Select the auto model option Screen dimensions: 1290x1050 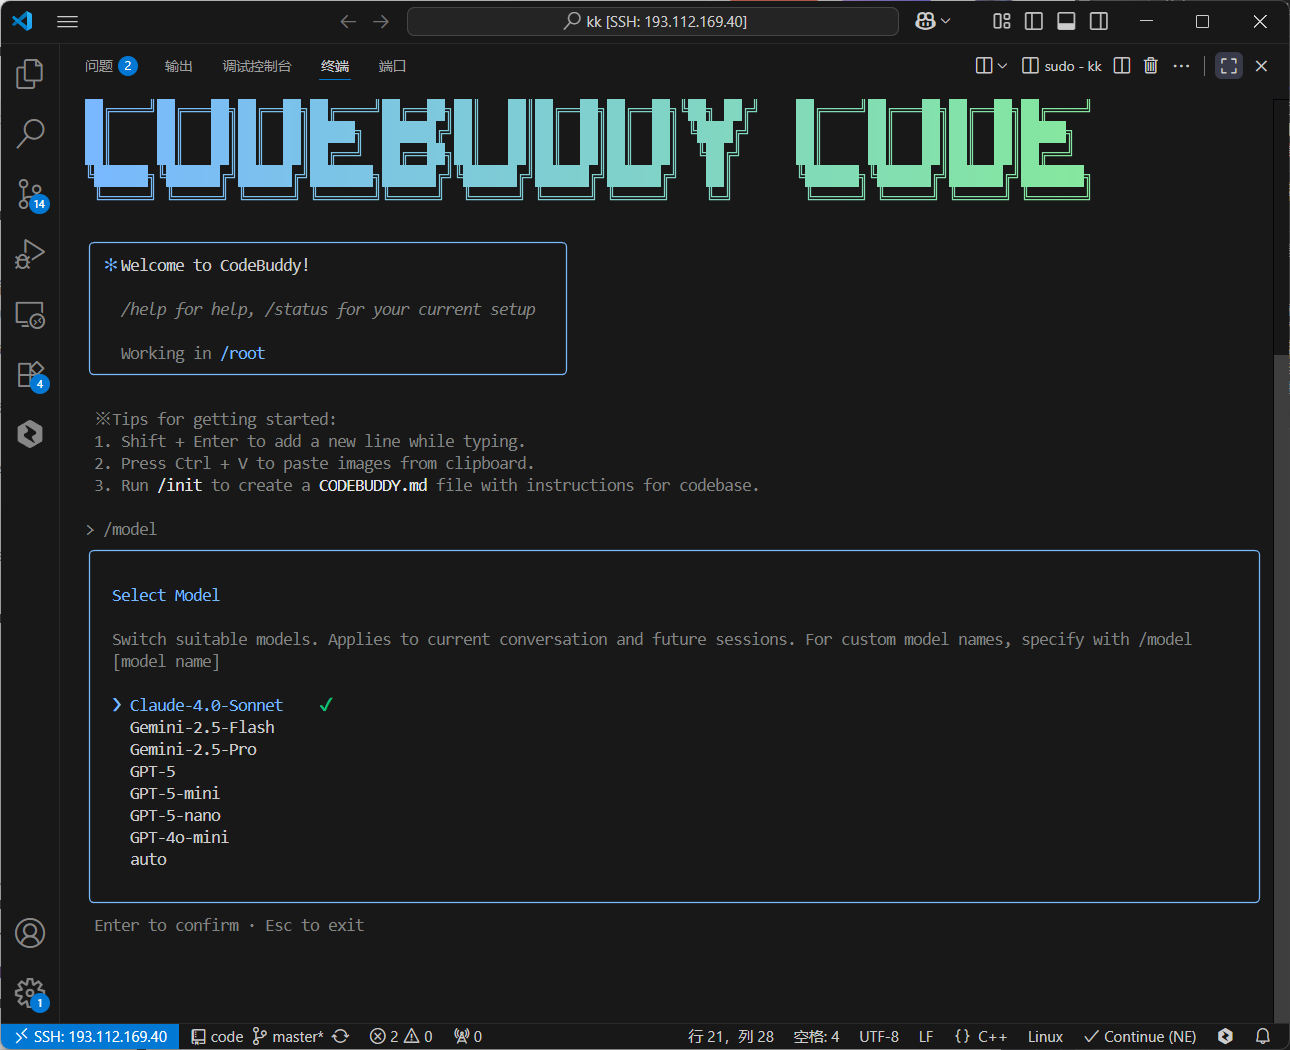[x=148, y=859]
